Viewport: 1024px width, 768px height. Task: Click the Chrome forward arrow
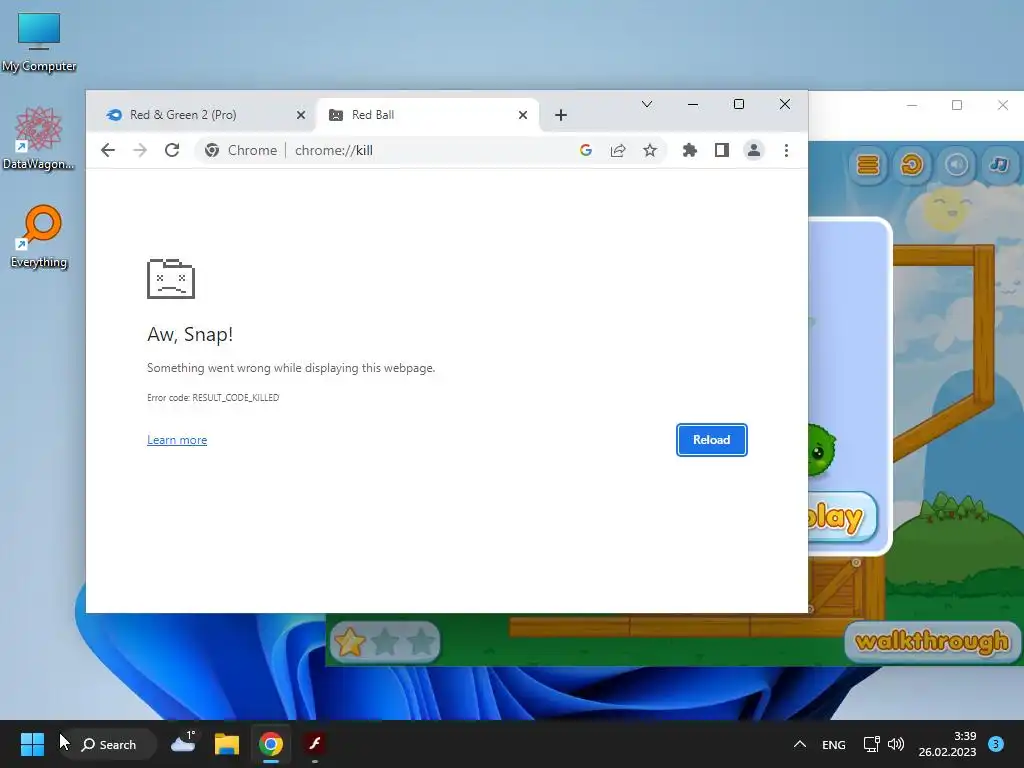pos(140,150)
